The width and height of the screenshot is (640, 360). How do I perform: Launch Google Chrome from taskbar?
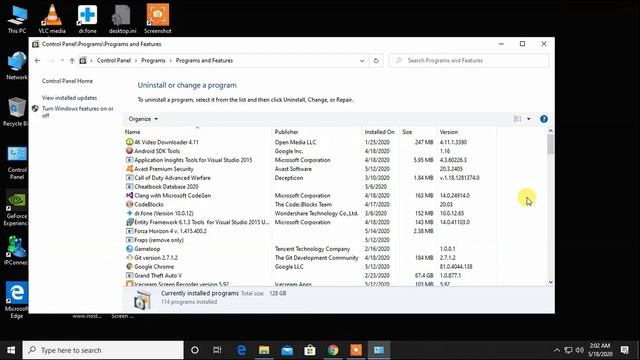(x=333, y=350)
